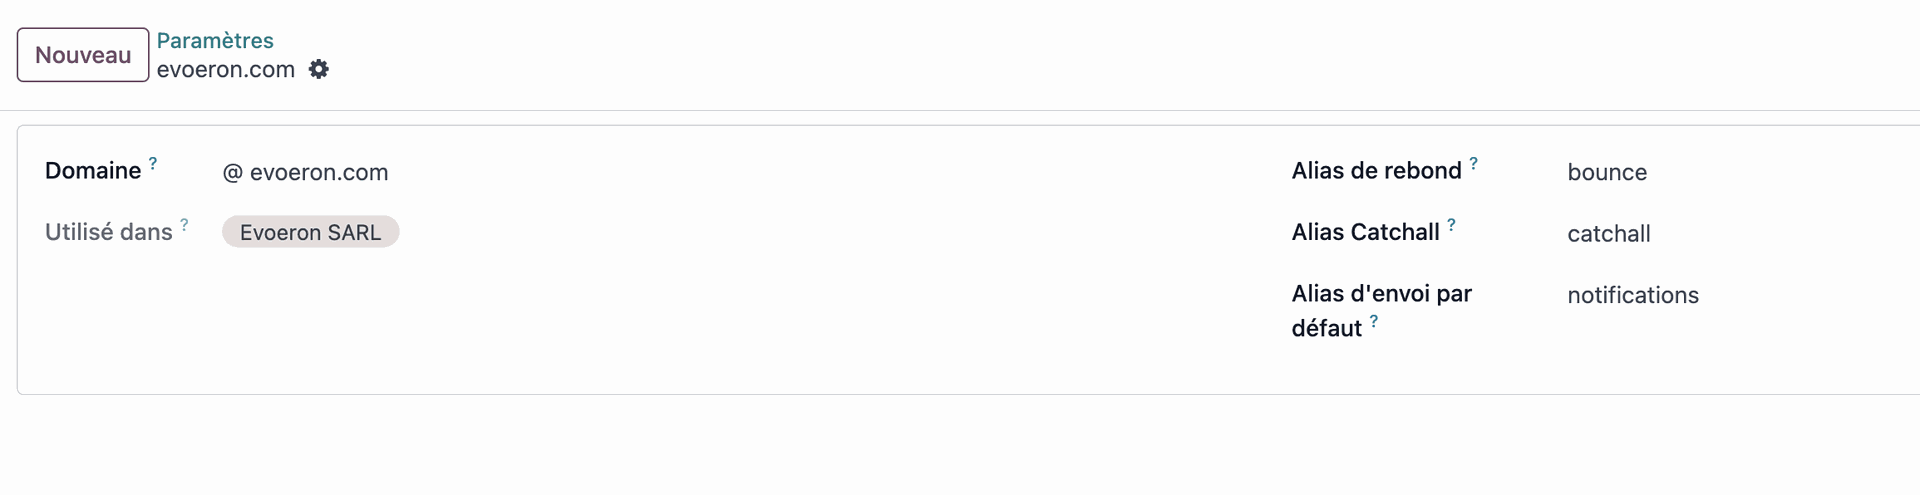This screenshot has height=495, width=1920.
Task: Click the Alias Catchall label
Action: point(1365,232)
